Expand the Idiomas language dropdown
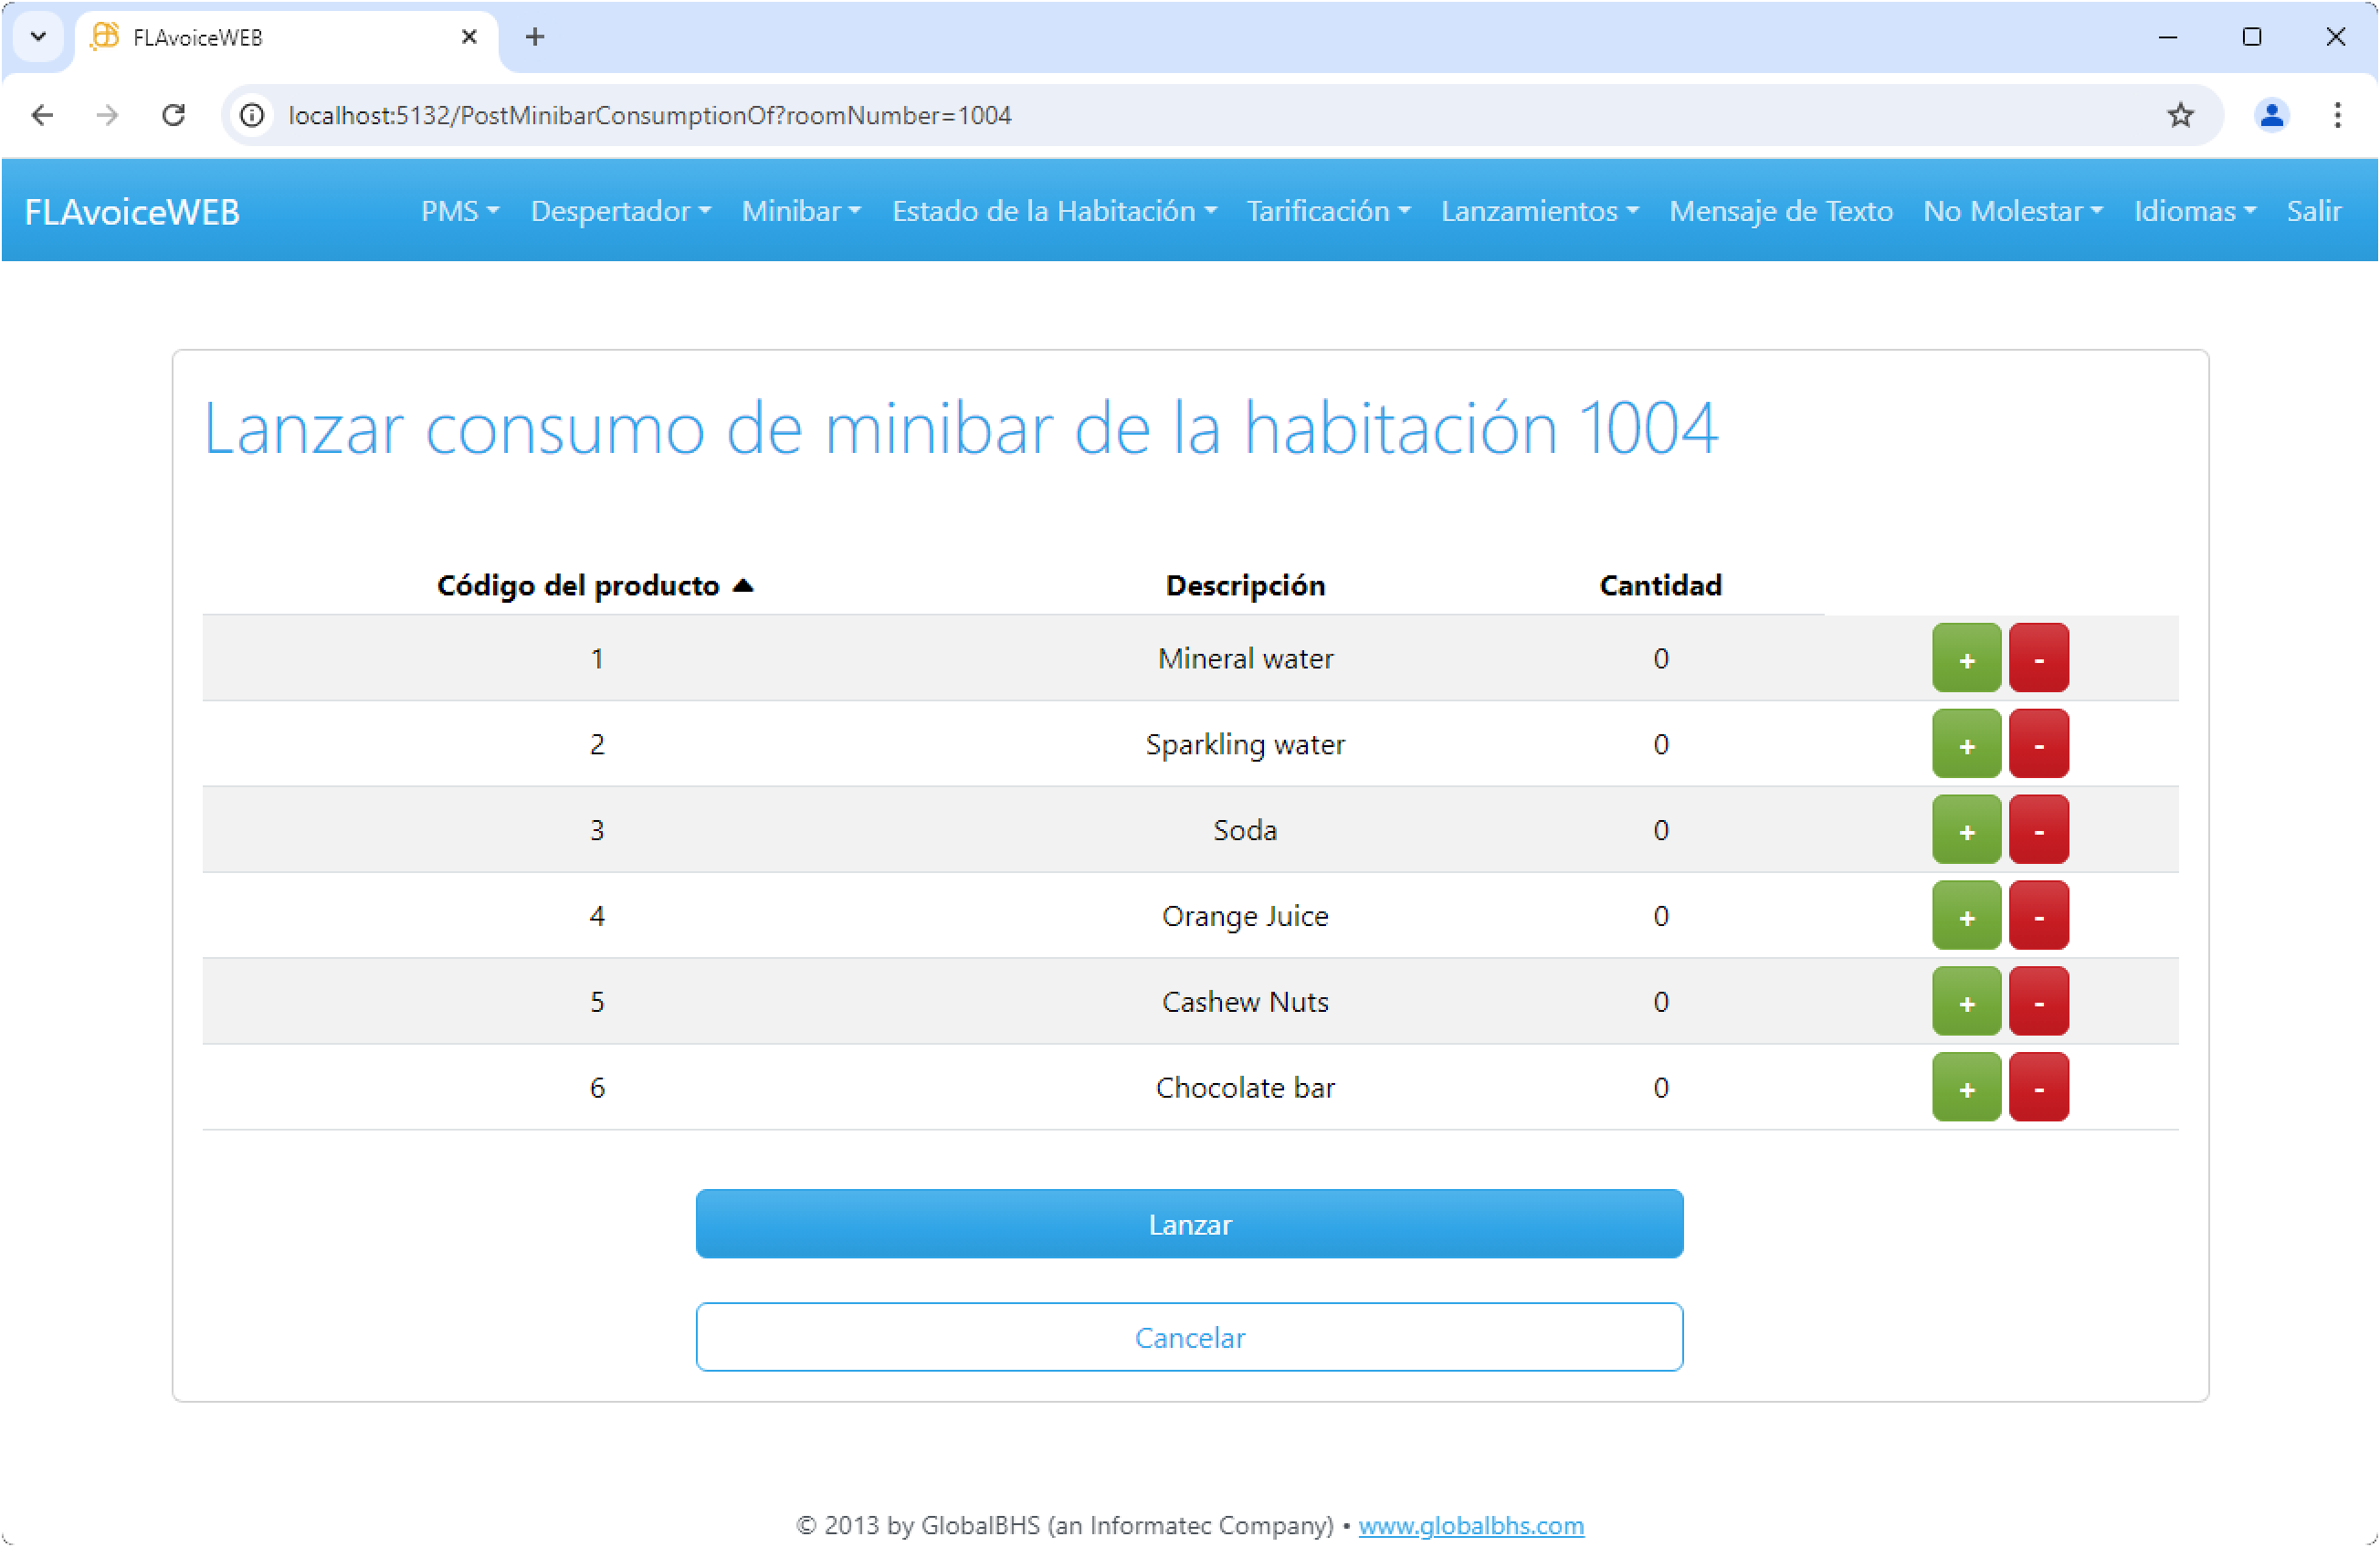Viewport: 2380px width, 1547px height. click(2194, 211)
